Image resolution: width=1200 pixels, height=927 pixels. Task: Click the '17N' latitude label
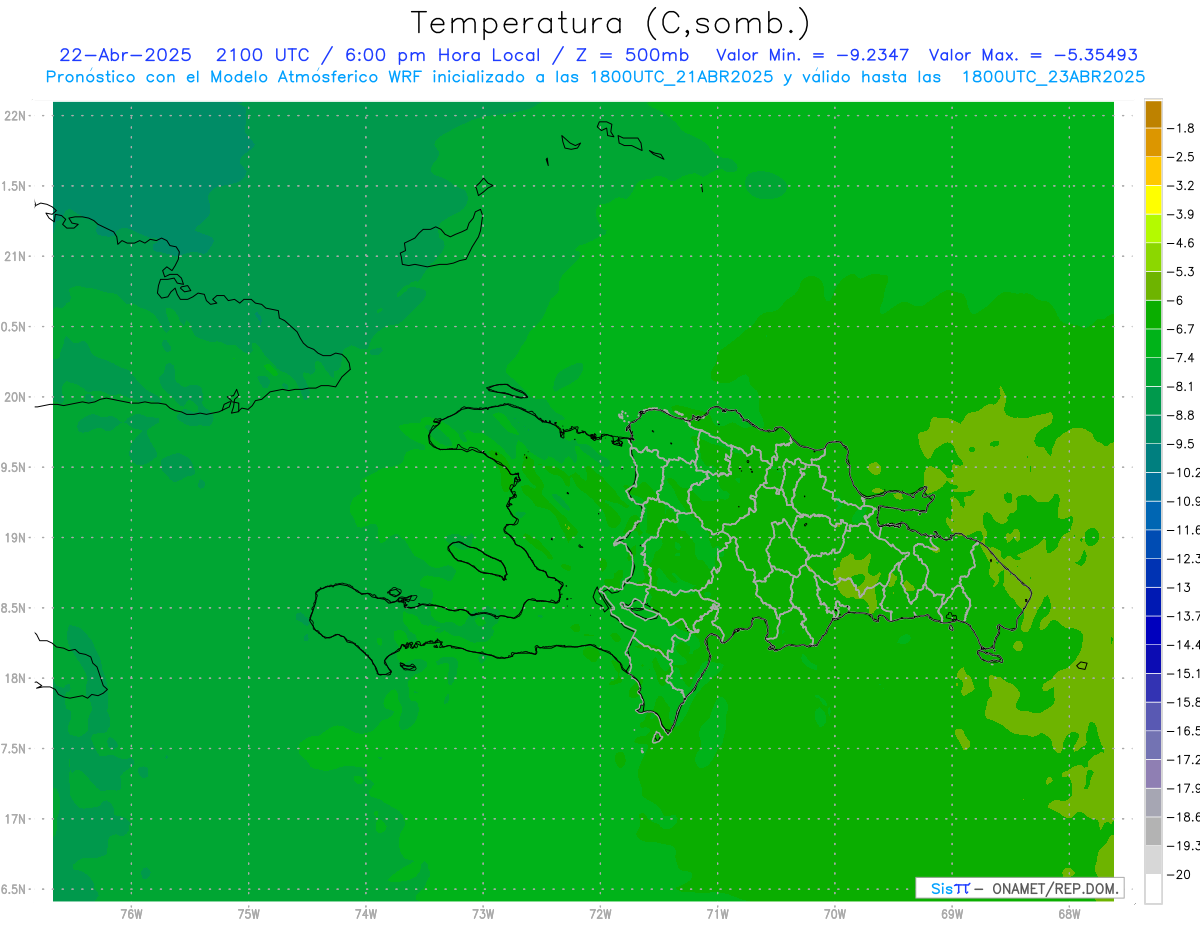click(x=16, y=819)
